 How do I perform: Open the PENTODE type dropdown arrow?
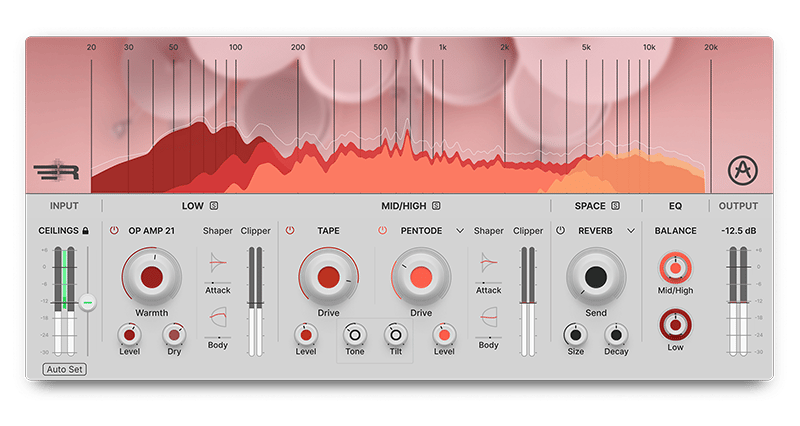pos(460,231)
